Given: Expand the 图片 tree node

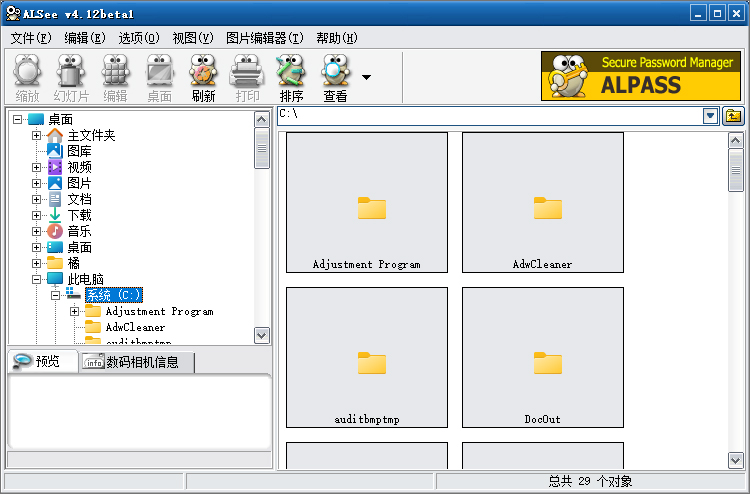Looking at the screenshot, I should pyautogui.click(x=36, y=183).
